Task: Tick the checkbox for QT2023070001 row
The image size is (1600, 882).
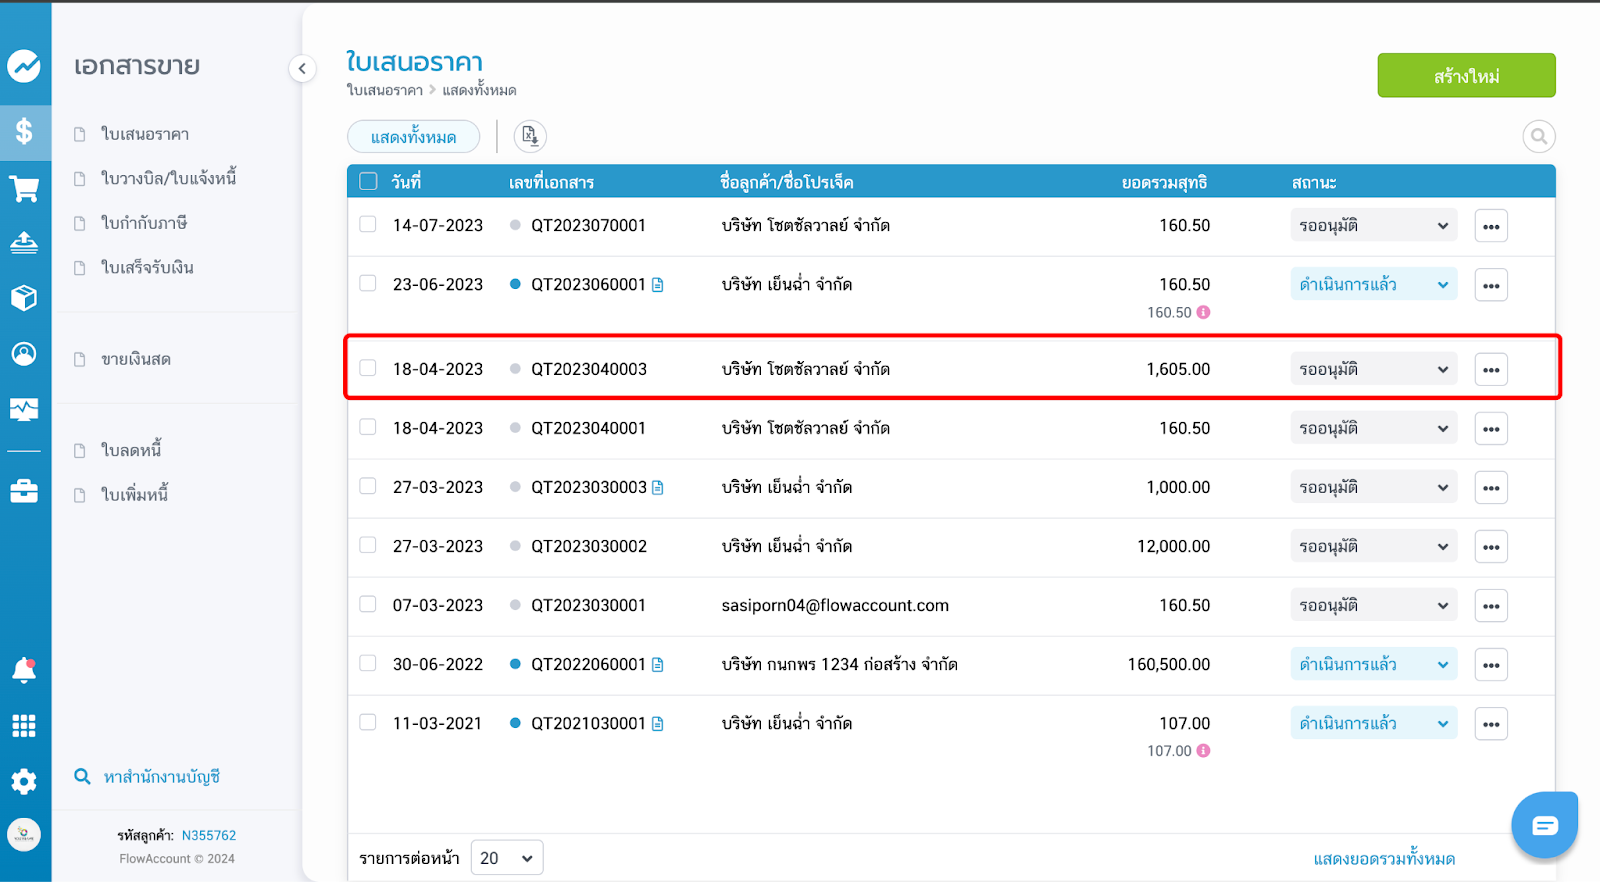Action: click(368, 225)
